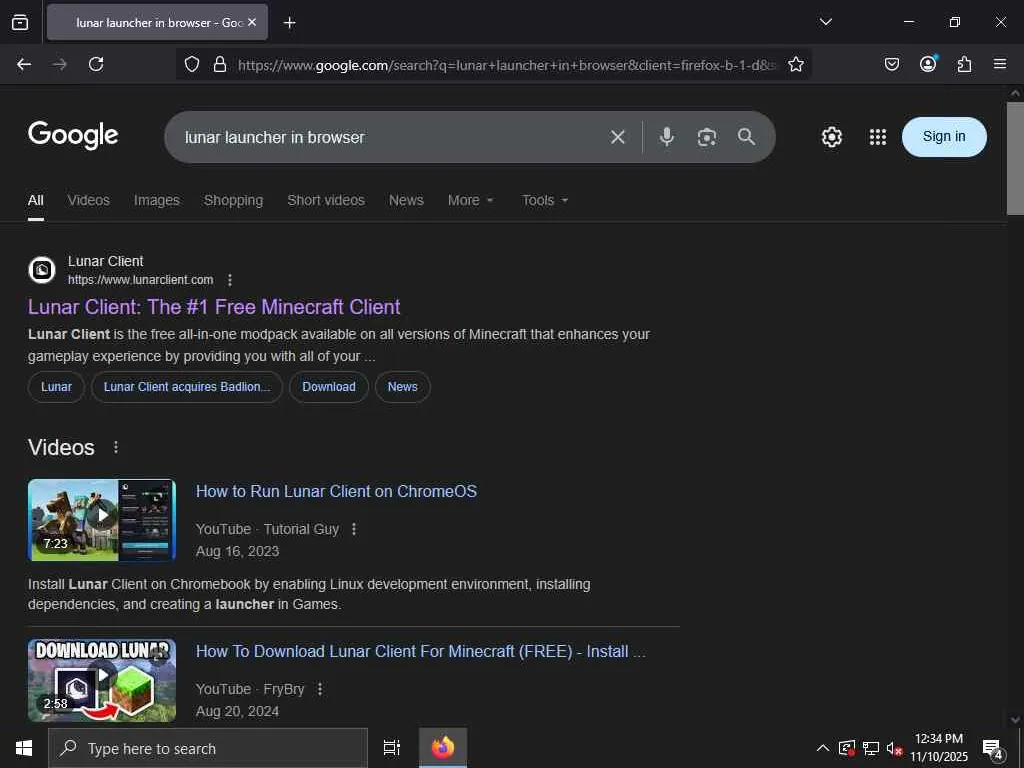1024x768 pixels.
Task: Open options menu beside Videos heading
Action: tap(116, 447)
